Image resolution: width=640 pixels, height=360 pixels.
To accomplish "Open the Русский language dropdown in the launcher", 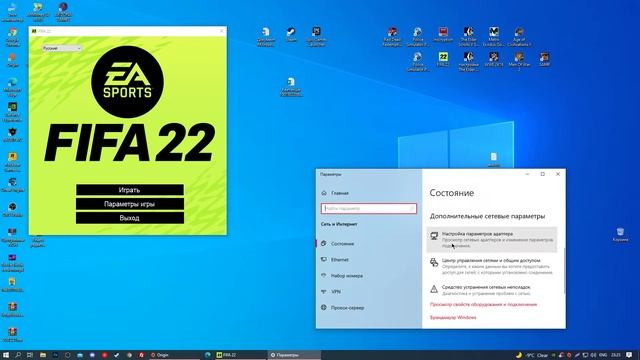I will pos(62,48).
